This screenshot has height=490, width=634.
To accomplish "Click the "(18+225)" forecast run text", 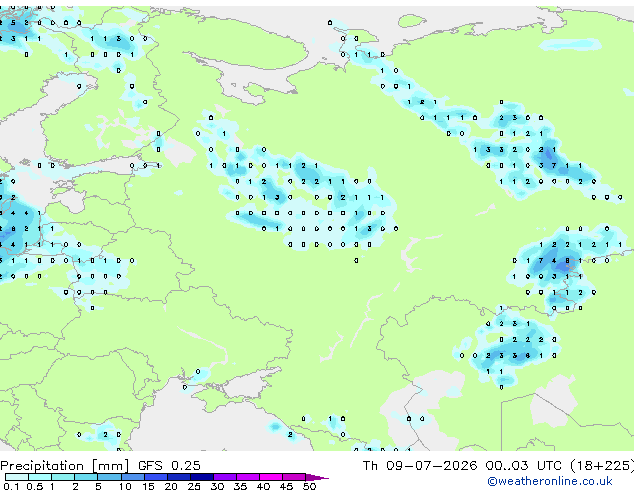I will click(602, 465).
